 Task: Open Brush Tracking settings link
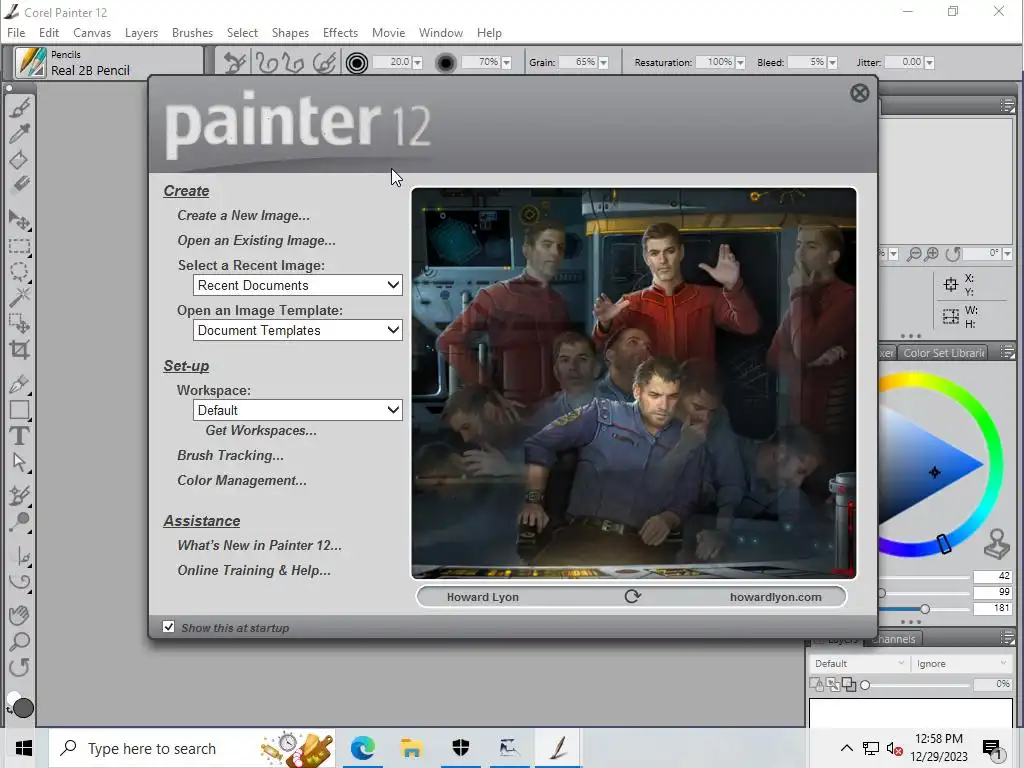click(x=231, y=455)
